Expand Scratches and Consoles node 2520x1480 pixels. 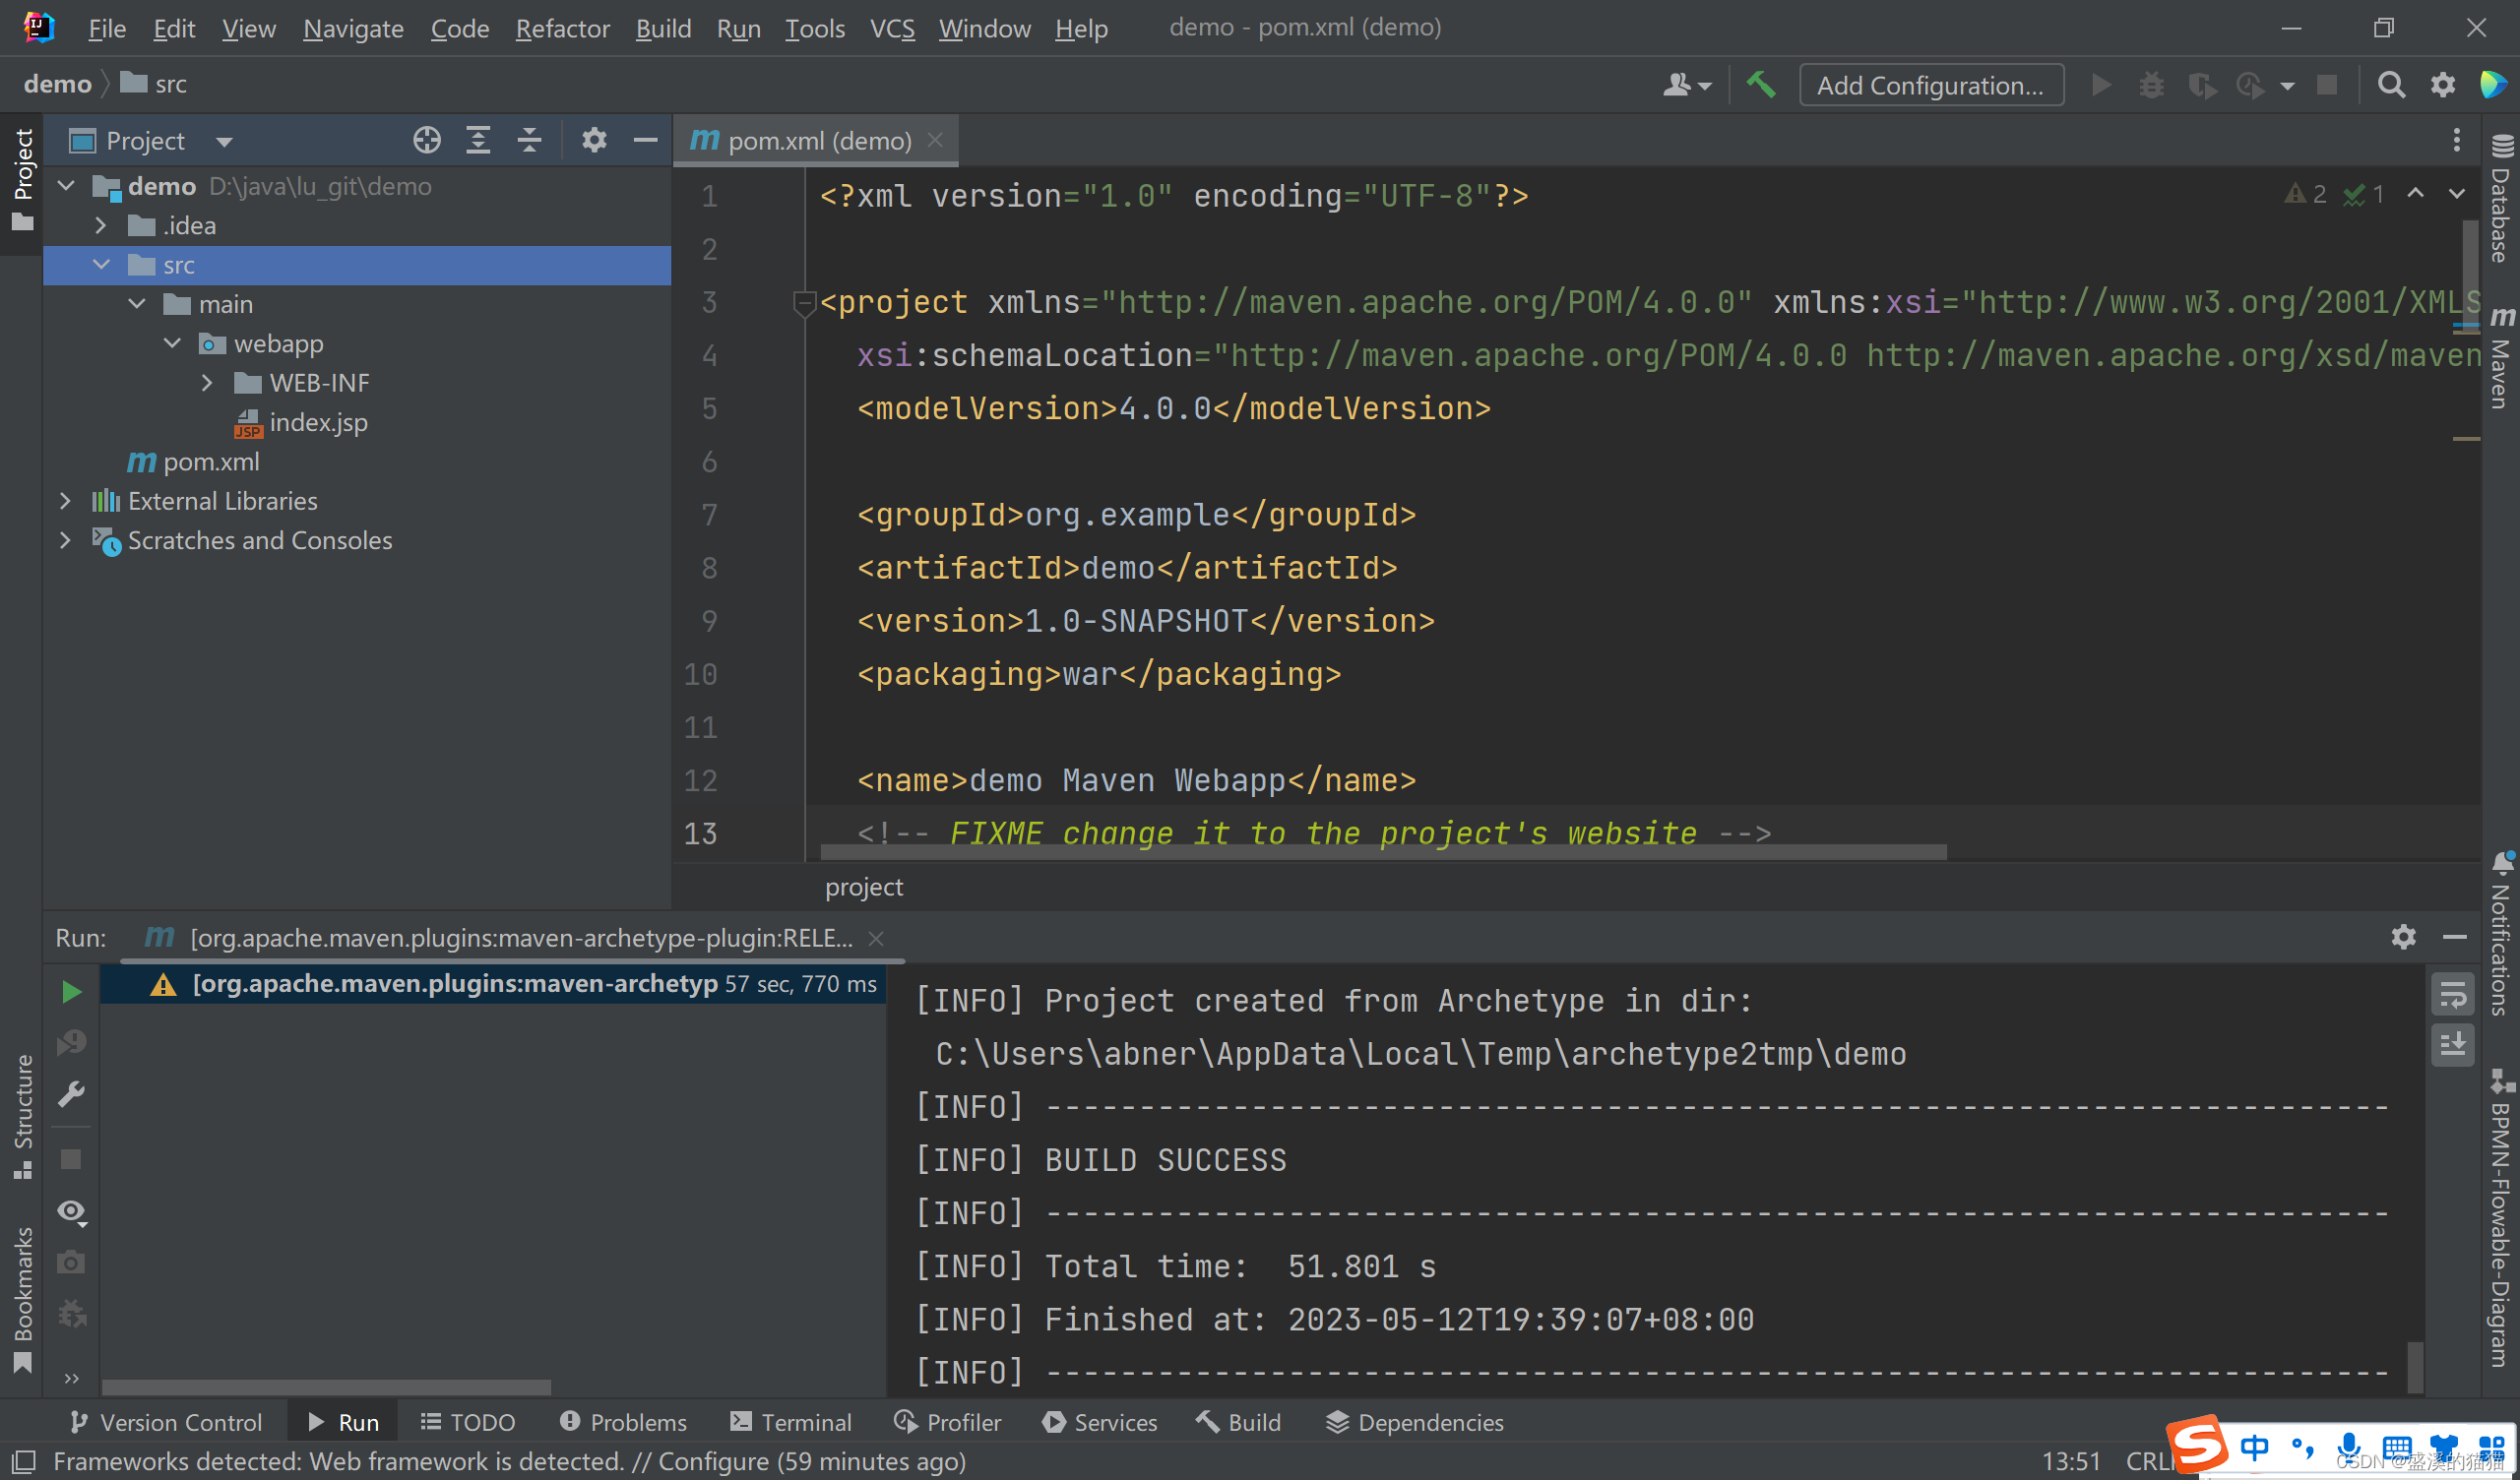[66, 540]
